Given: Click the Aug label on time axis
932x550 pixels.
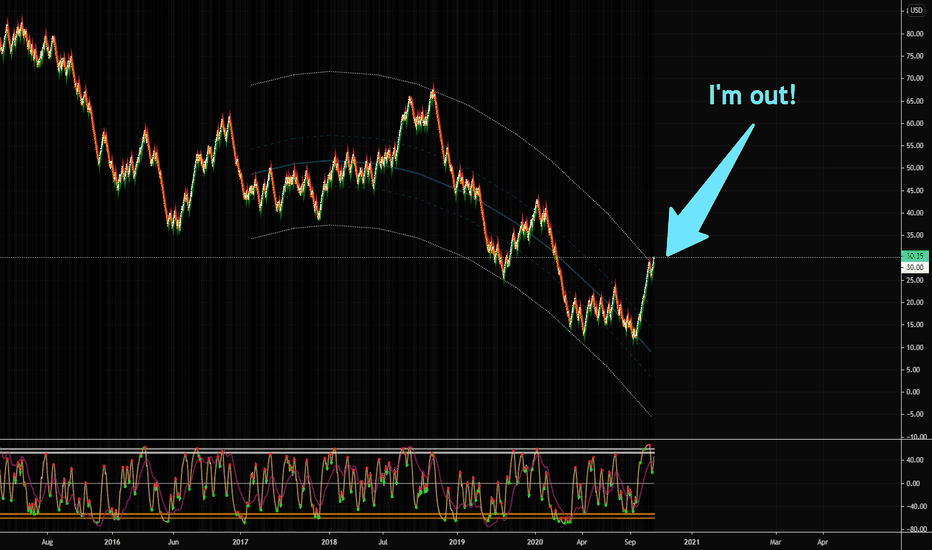Looking at the screenshot, I should 47,542.
